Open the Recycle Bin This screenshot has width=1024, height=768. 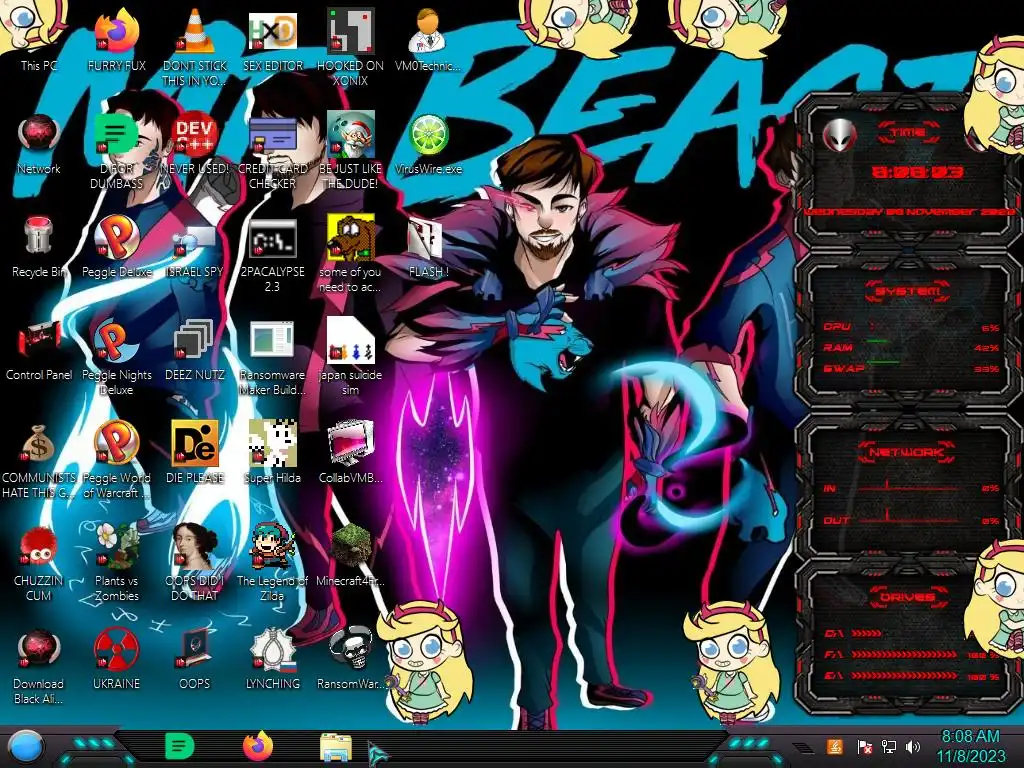(39, 246)
